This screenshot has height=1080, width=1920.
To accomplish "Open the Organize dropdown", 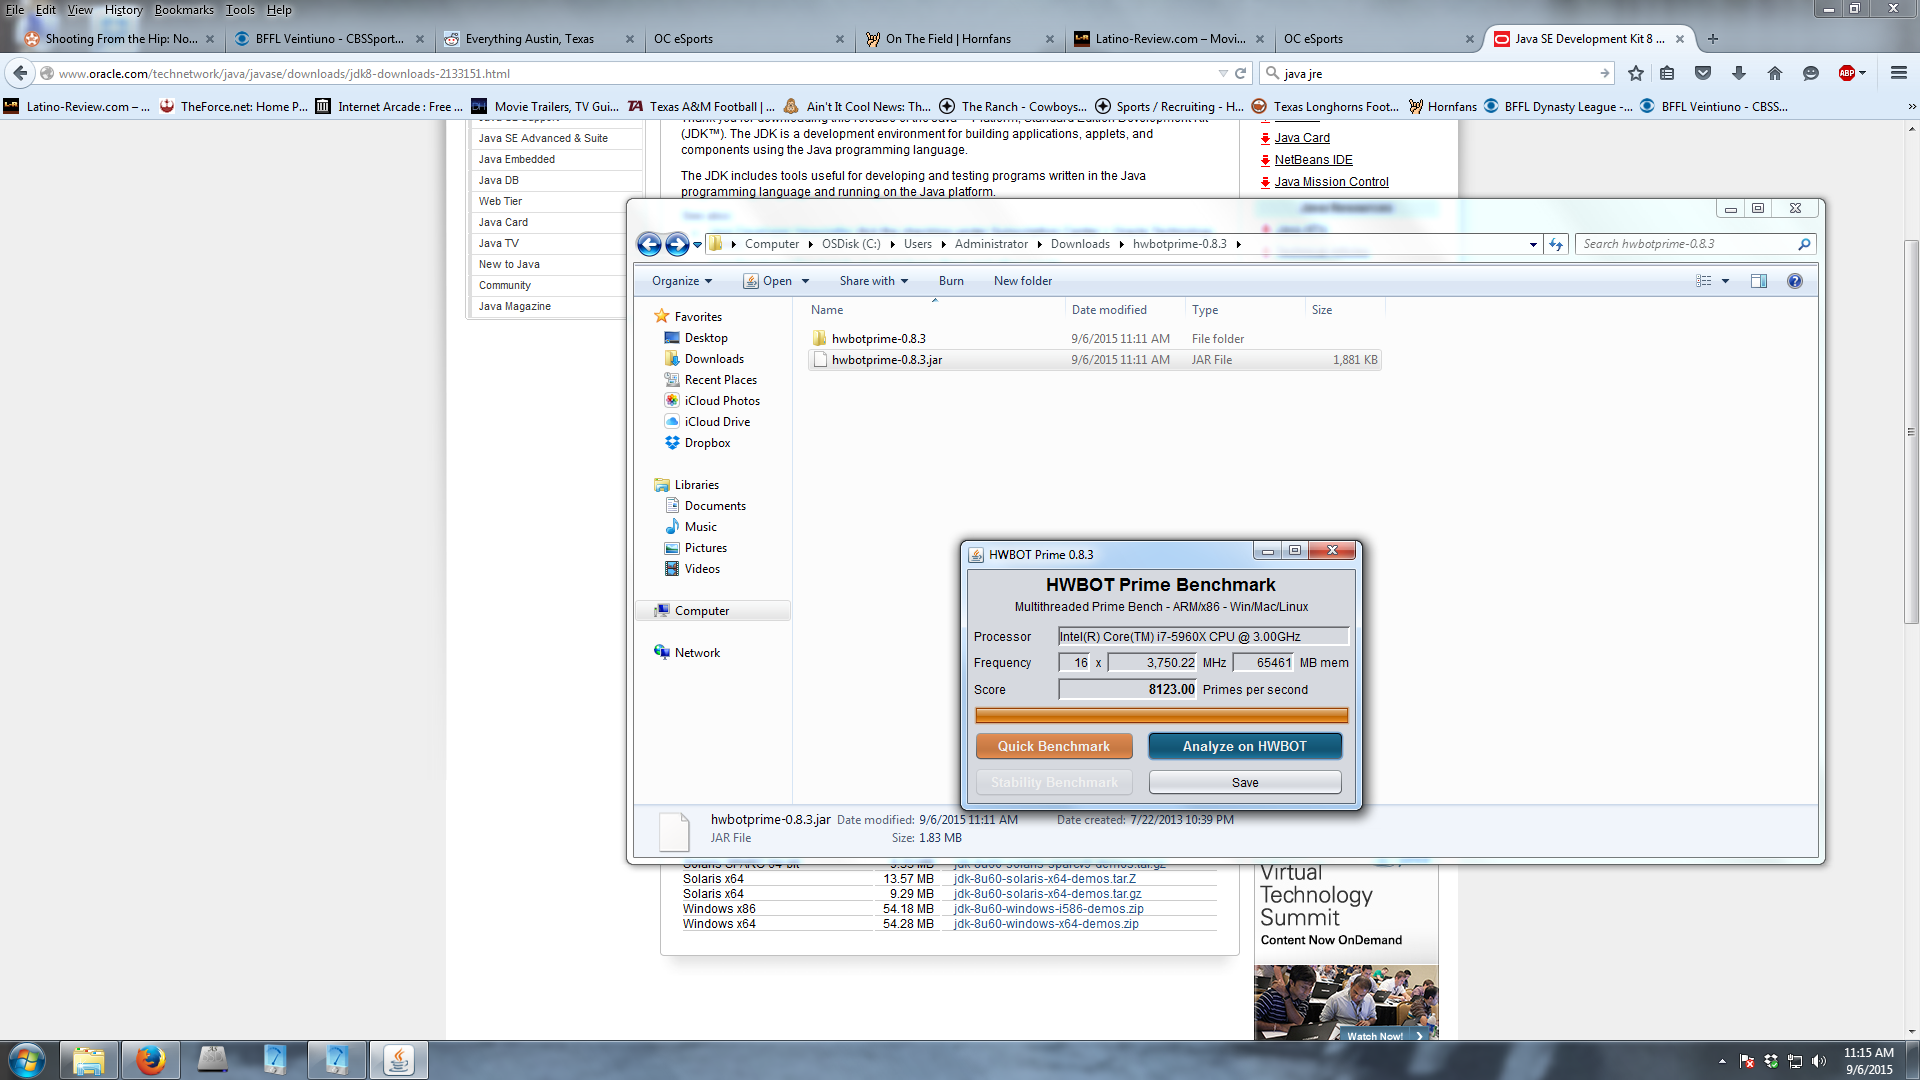I will [x=682, y=281].
